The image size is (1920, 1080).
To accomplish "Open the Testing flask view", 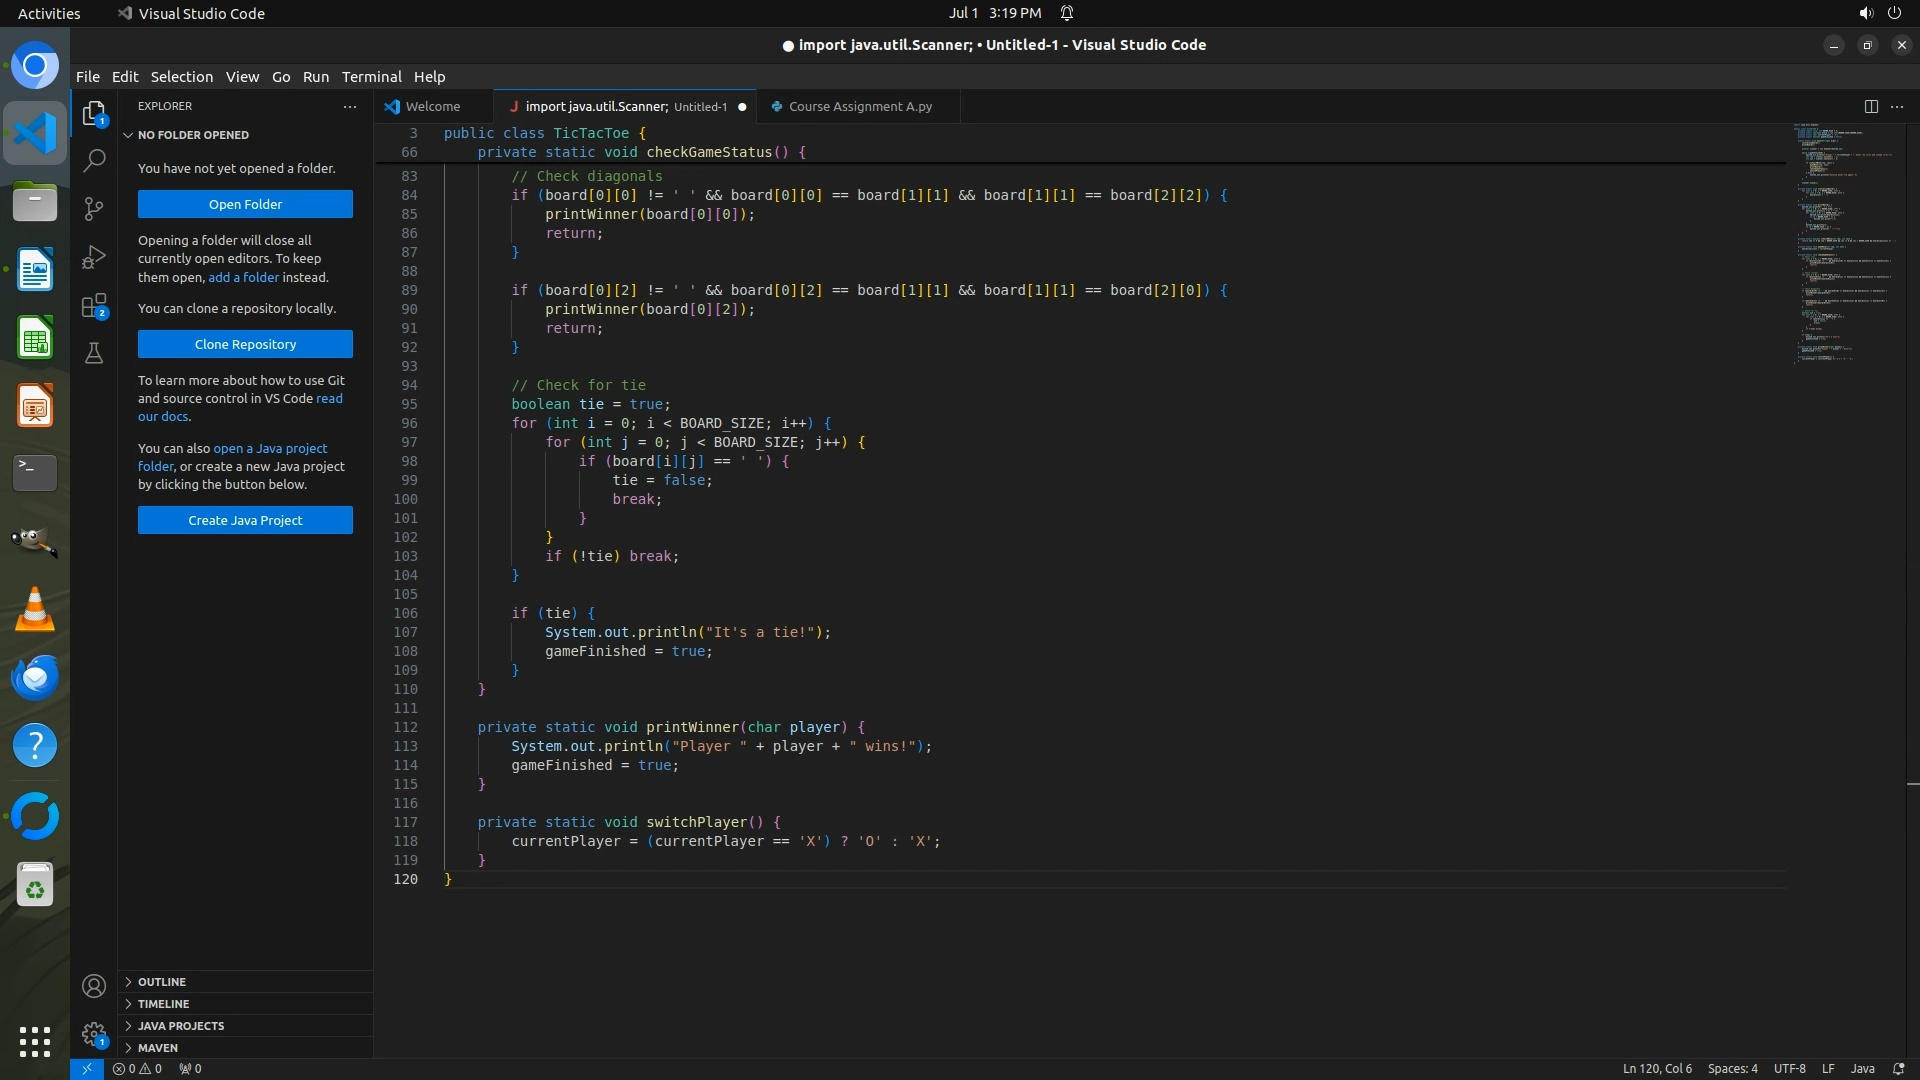I will pyautogui.click(x=94, y=353).
